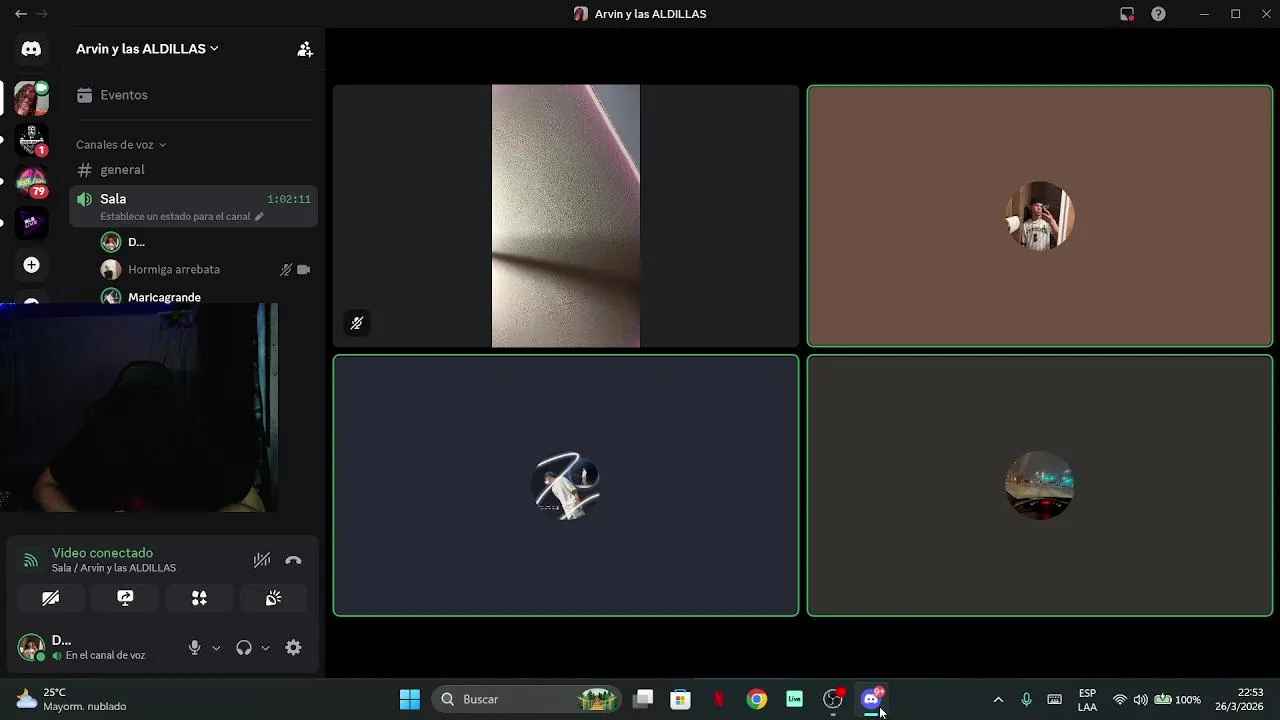Viewport: 1280px width, 720px height.
Task: Open Netflix from the taskbar
Action: tap(719, 699)
